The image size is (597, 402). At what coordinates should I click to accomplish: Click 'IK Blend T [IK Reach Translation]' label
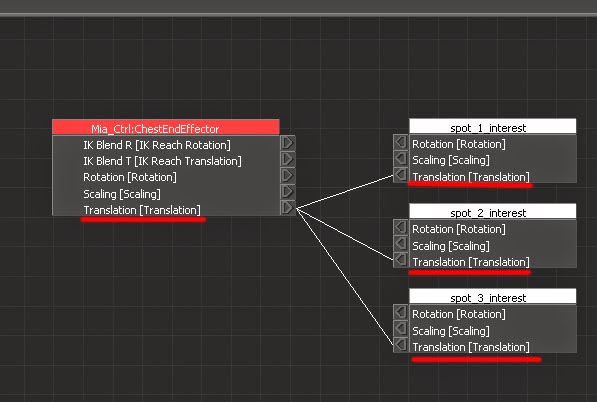162,161
